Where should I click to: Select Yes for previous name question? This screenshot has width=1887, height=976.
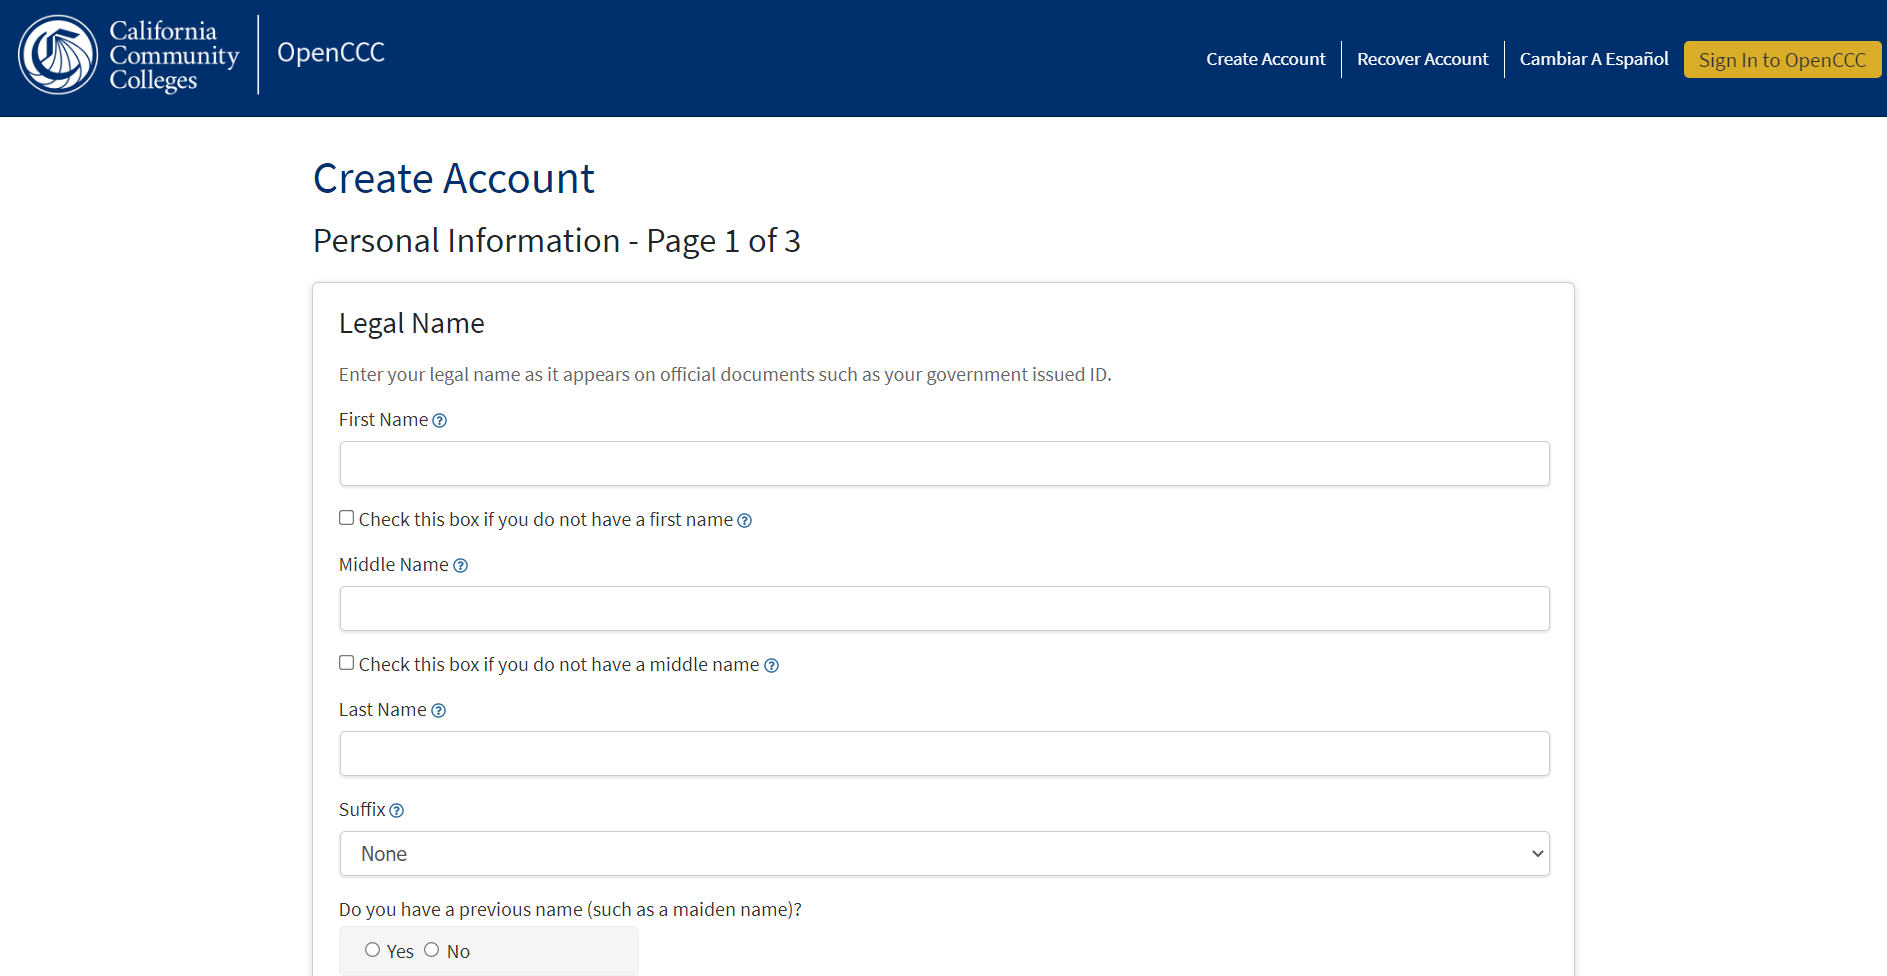[372, 949]
